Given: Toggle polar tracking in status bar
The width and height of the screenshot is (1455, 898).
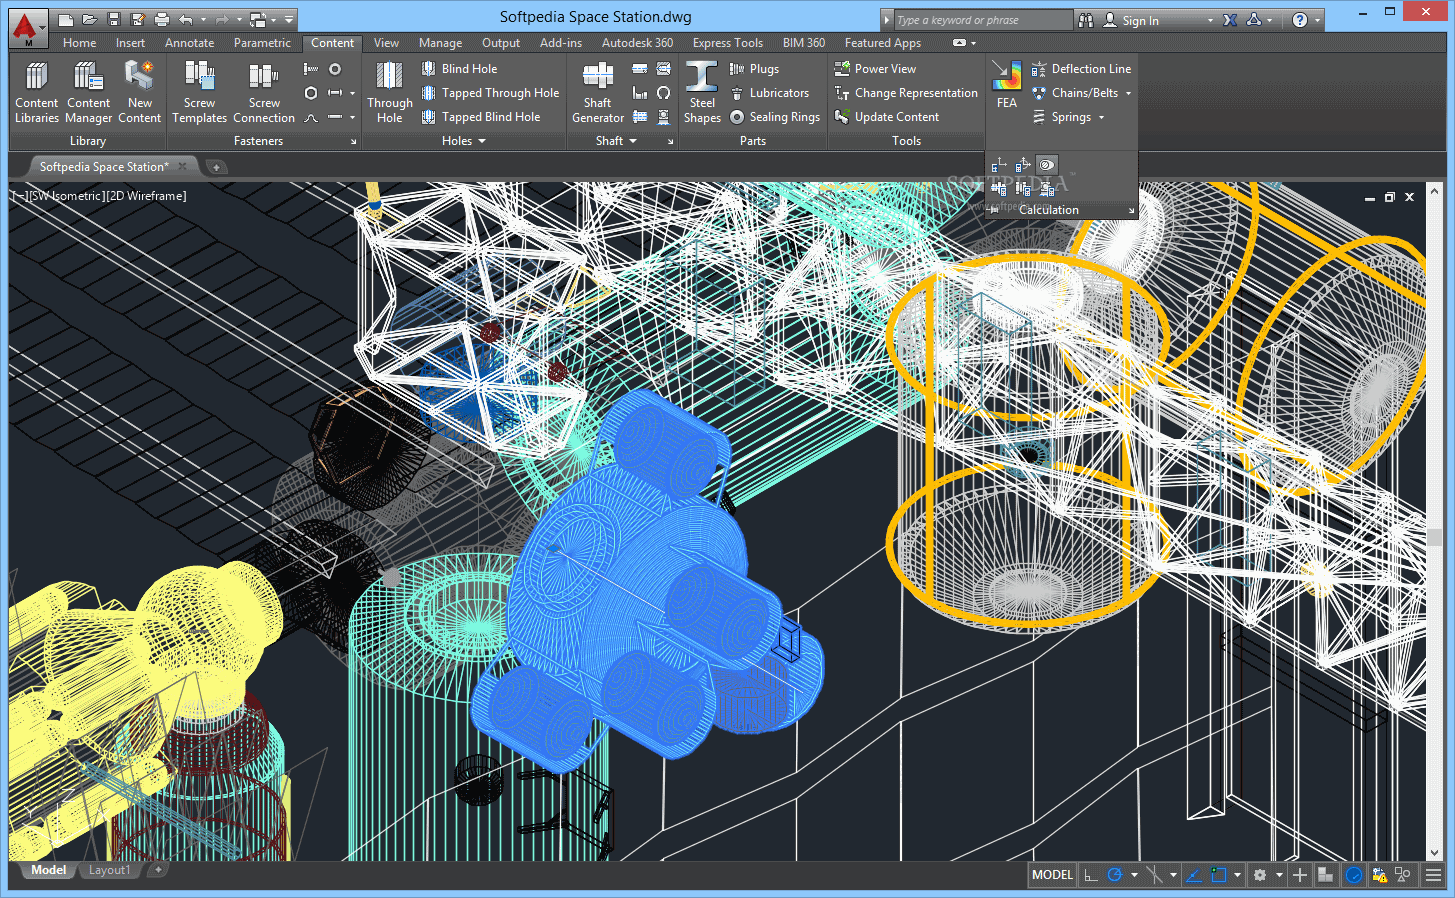Looking at the screenshot, I should [x=1115, y=875].
